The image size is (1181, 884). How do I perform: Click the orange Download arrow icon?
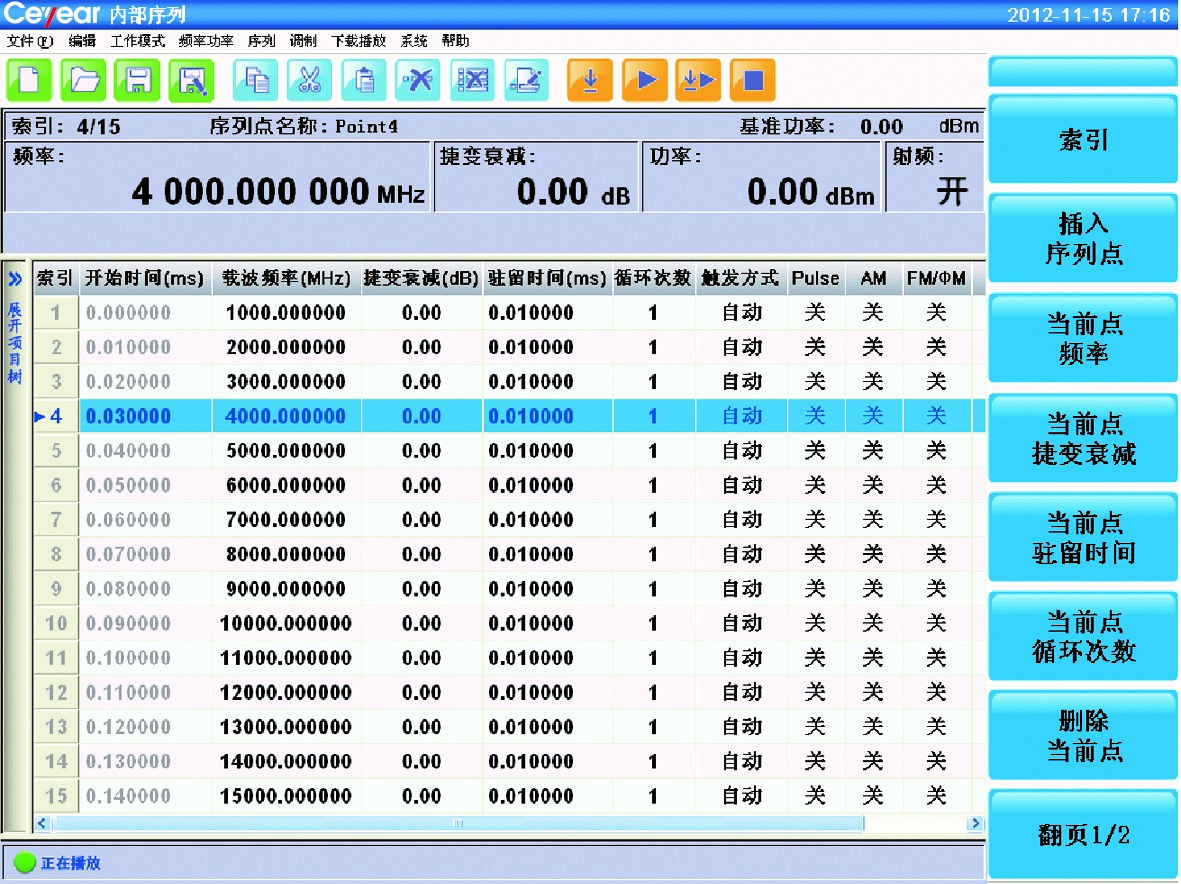pos(590,81)
